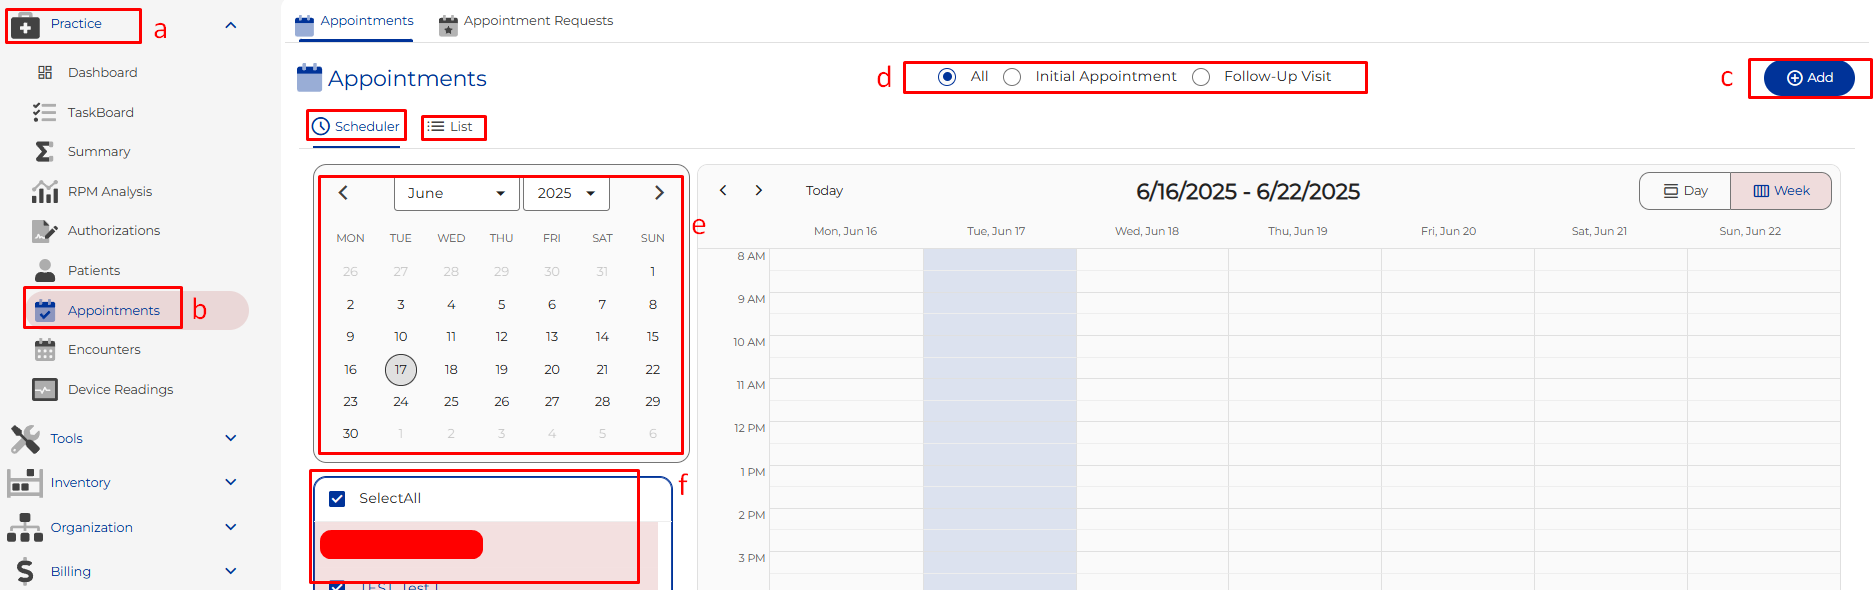Viewport: 1876px width, 590px height.
Task: Go to previous week in scheduler
Action: (x=723, y=190)
